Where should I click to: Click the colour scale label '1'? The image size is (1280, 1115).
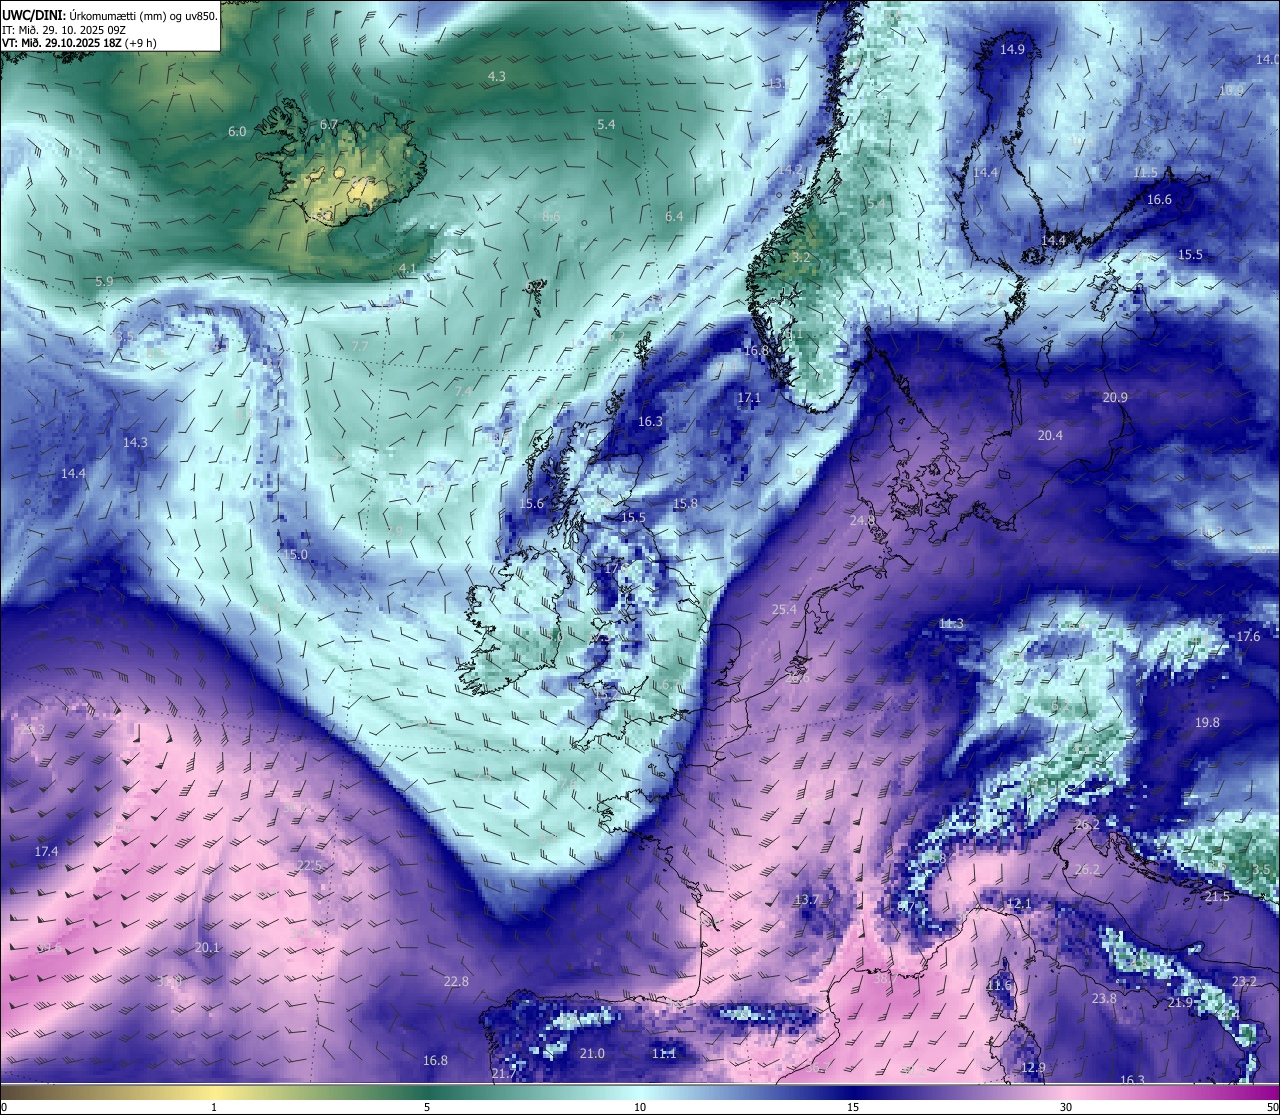coord(214,1107)
